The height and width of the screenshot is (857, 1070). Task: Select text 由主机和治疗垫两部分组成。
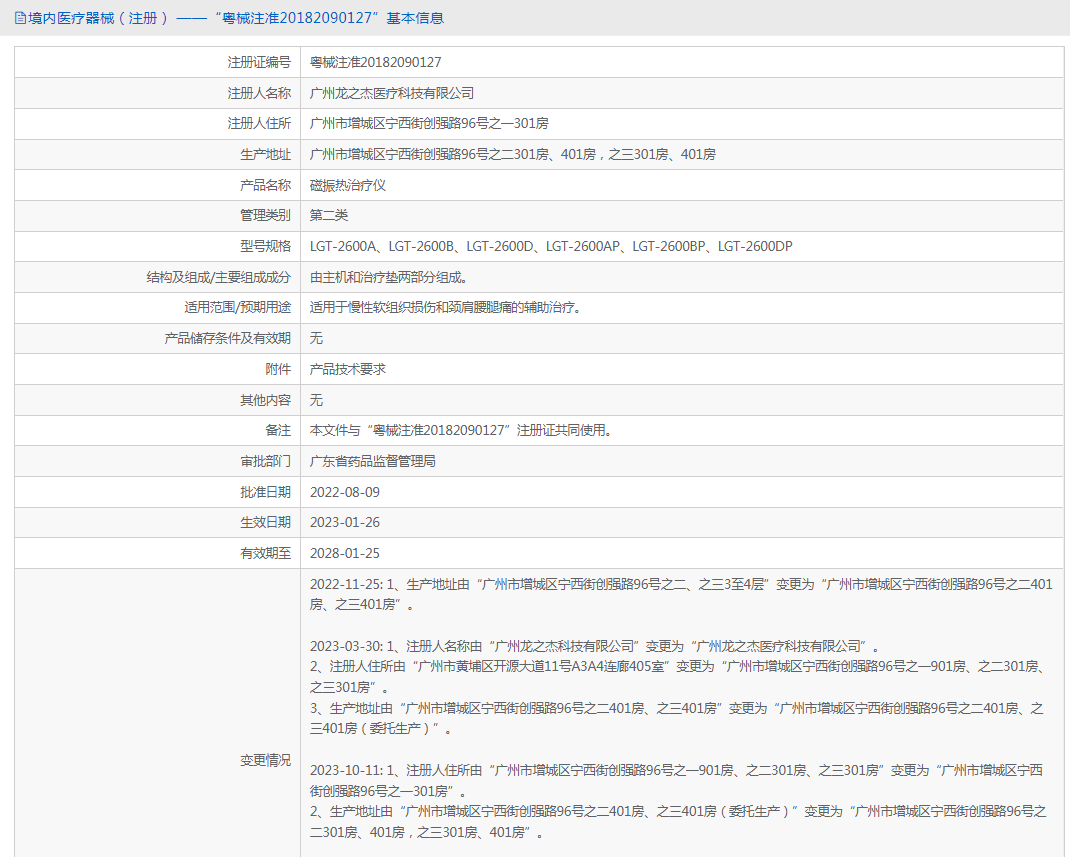389,277
